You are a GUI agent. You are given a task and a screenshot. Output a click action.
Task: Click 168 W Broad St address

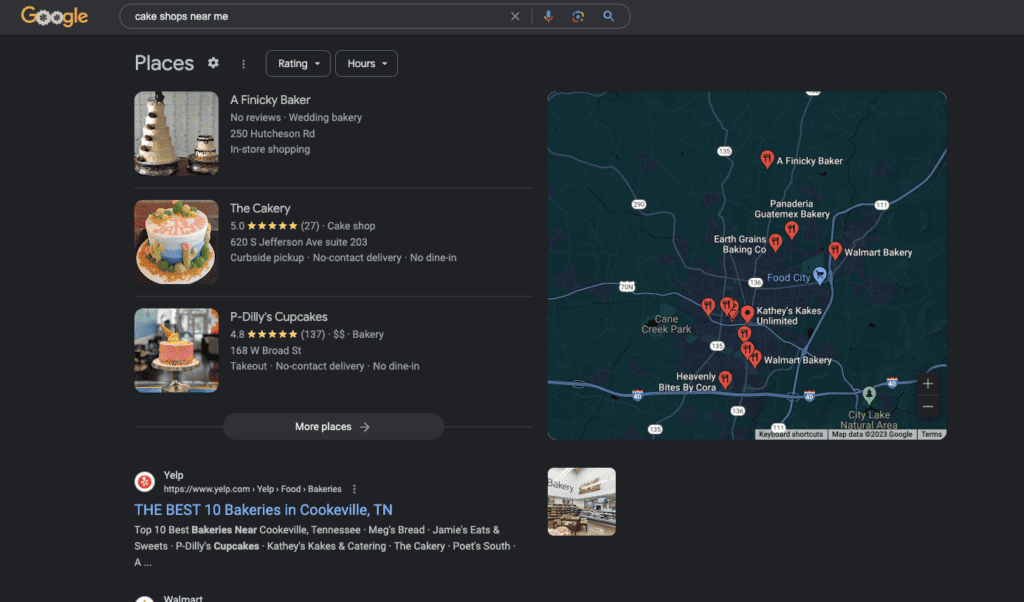click(265, 350)
